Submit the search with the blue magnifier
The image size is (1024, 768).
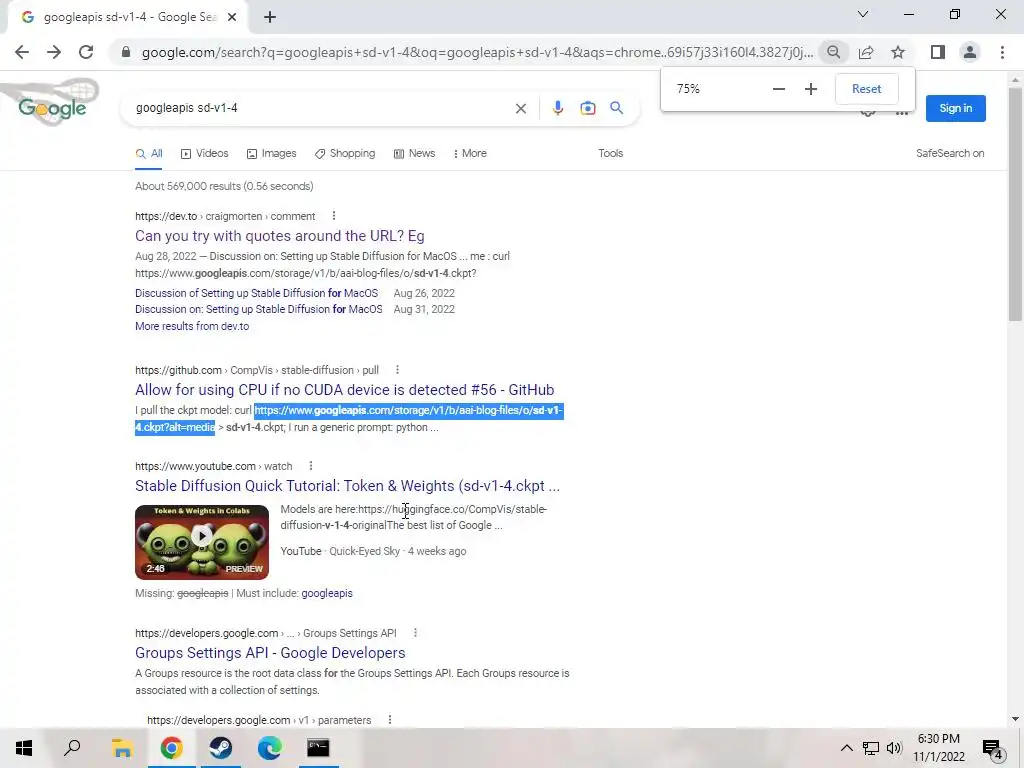coord(616,108)
